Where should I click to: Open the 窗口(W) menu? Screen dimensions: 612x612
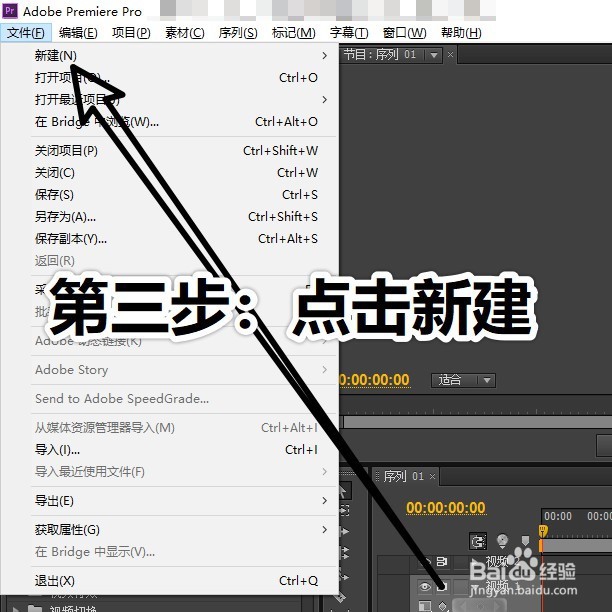404,32
